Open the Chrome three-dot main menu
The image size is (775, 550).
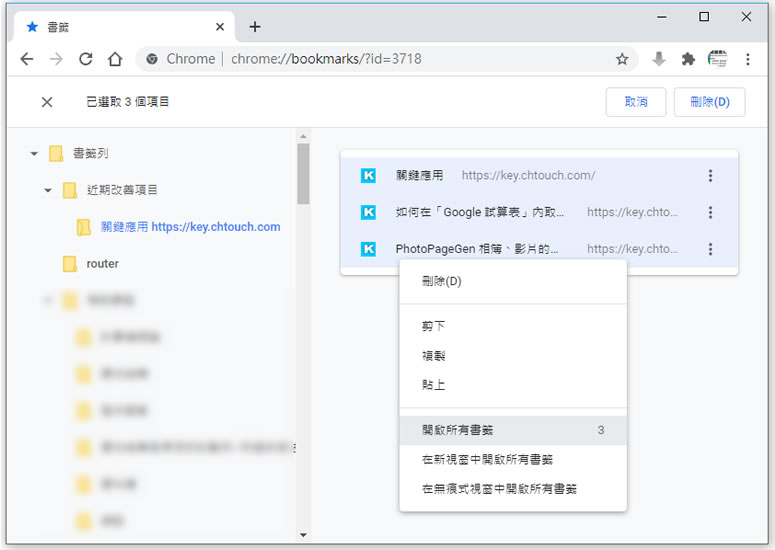747,59
